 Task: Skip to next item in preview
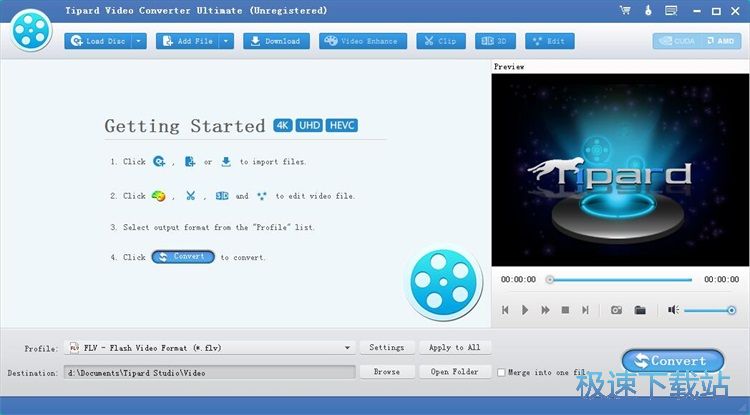[585, 310]
